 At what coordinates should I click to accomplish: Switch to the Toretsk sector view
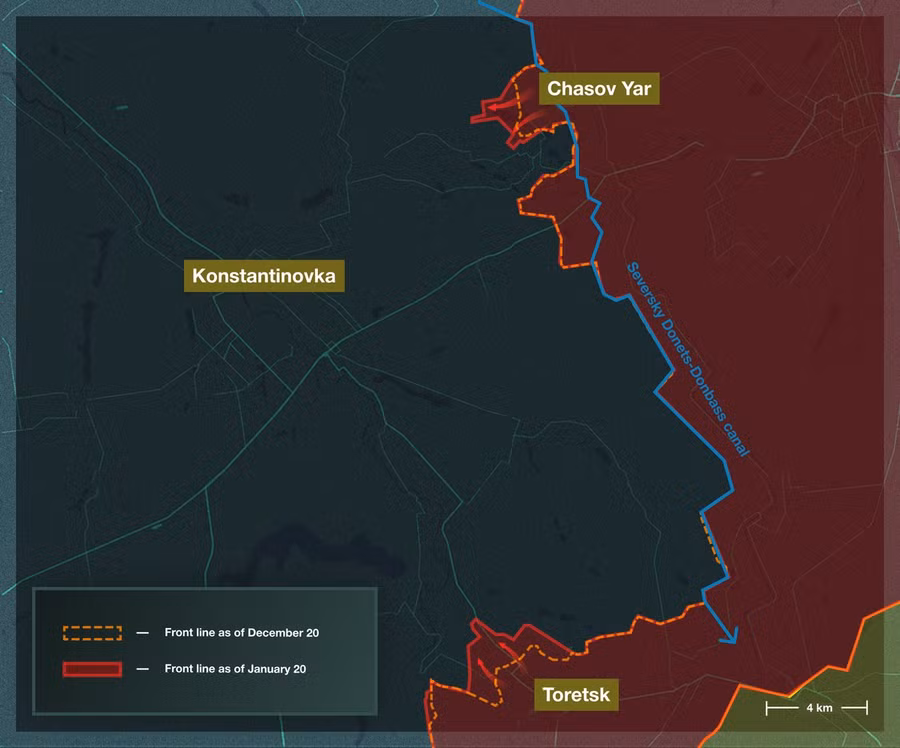[577, 692]
